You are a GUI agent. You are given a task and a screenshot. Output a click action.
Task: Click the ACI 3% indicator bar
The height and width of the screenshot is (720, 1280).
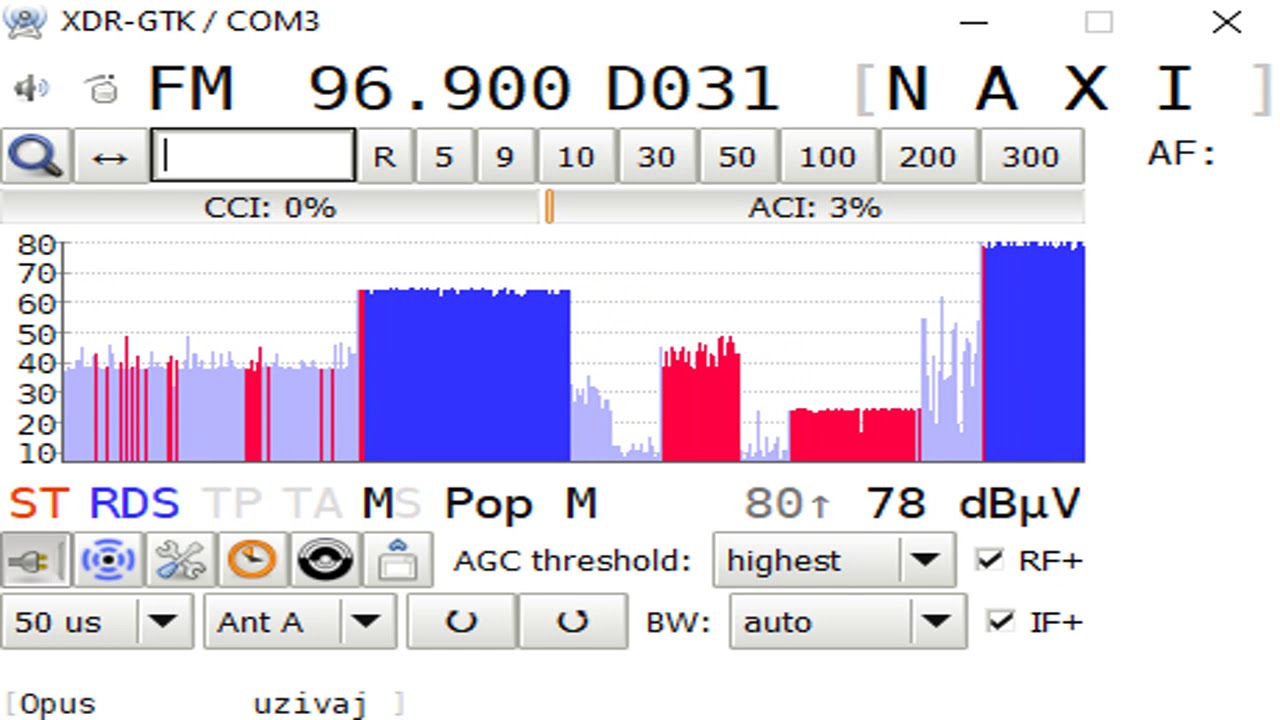(815, 208)
